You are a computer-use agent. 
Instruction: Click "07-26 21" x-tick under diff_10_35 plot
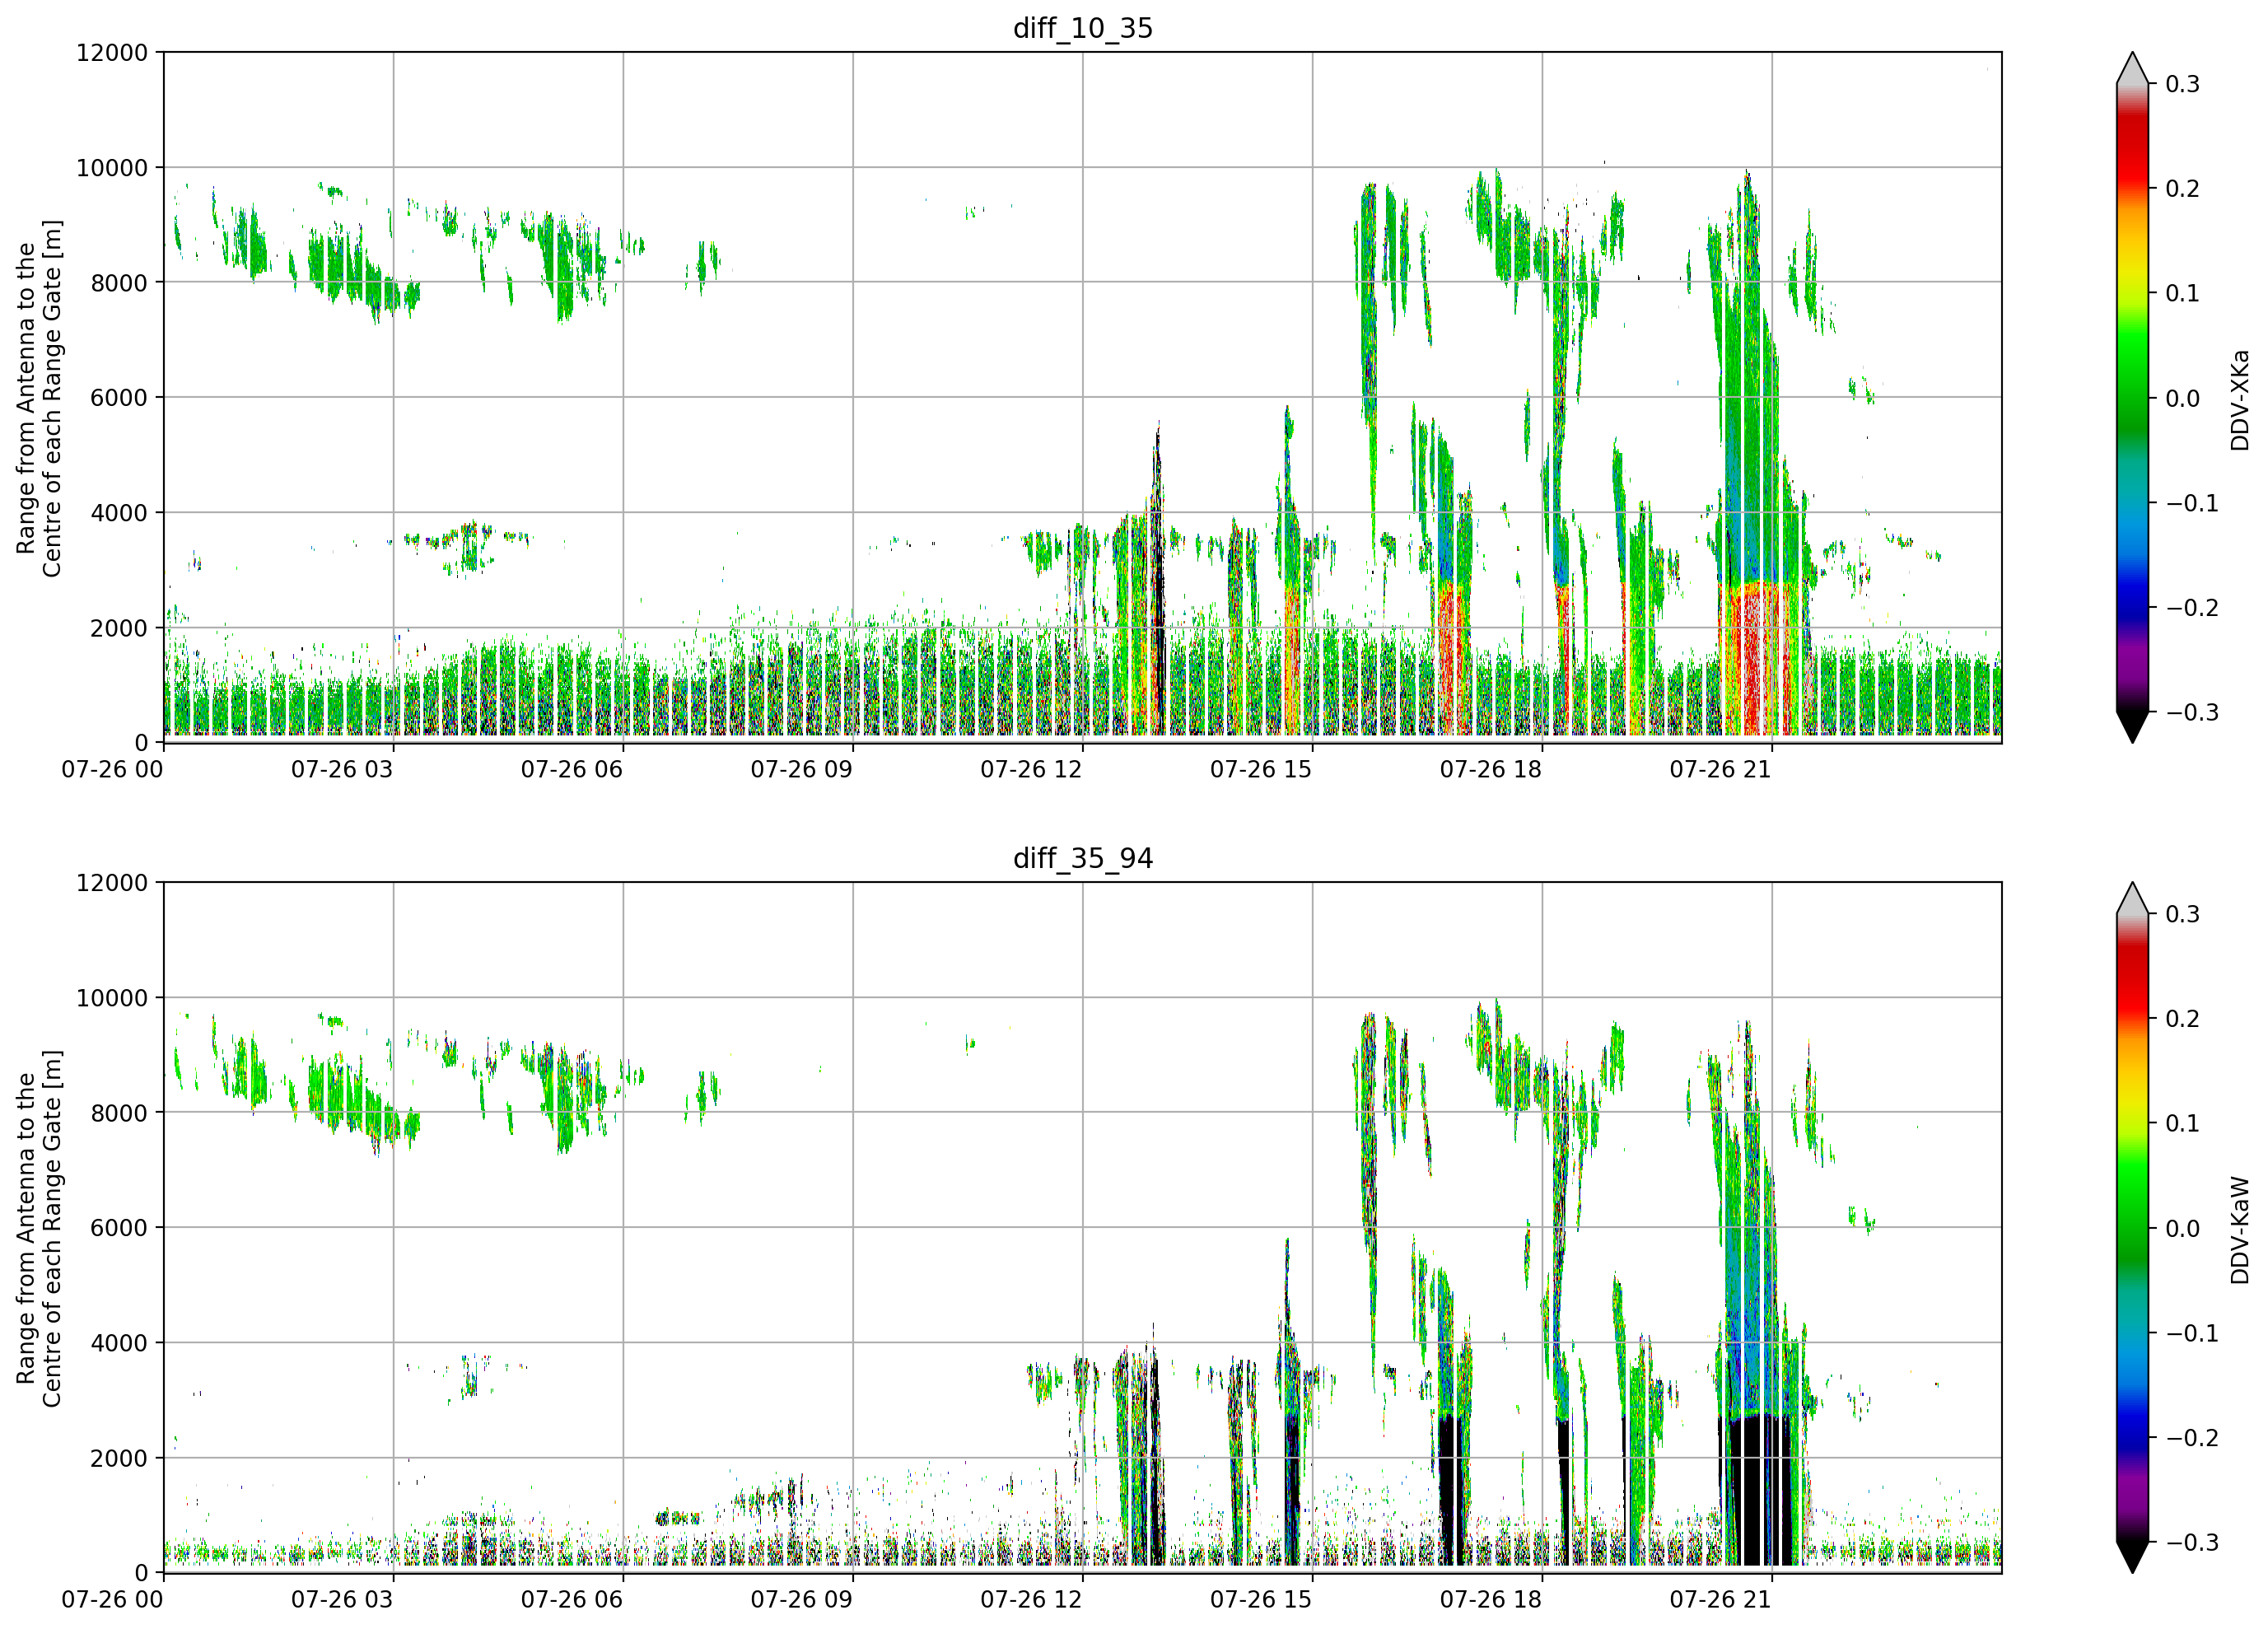click(1721, 770)
